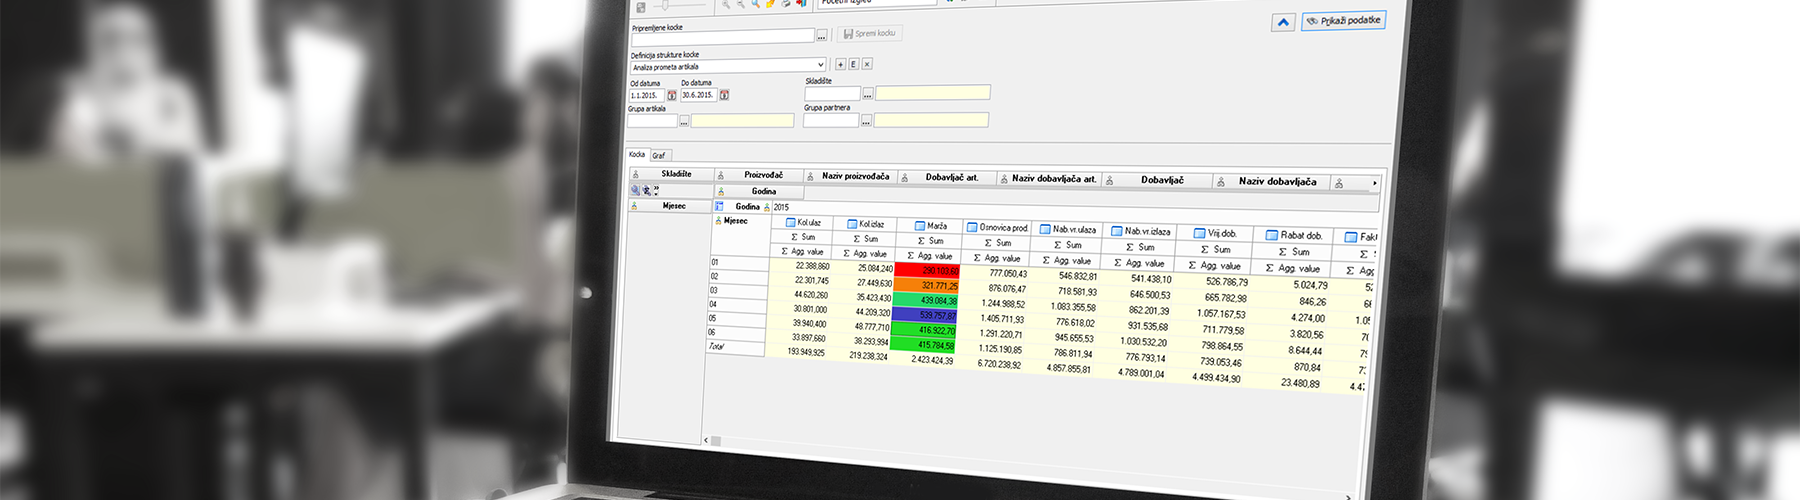
Task: Expand the 'Definicija strukture kocke' dropdown
Action: tap(821, 65)
